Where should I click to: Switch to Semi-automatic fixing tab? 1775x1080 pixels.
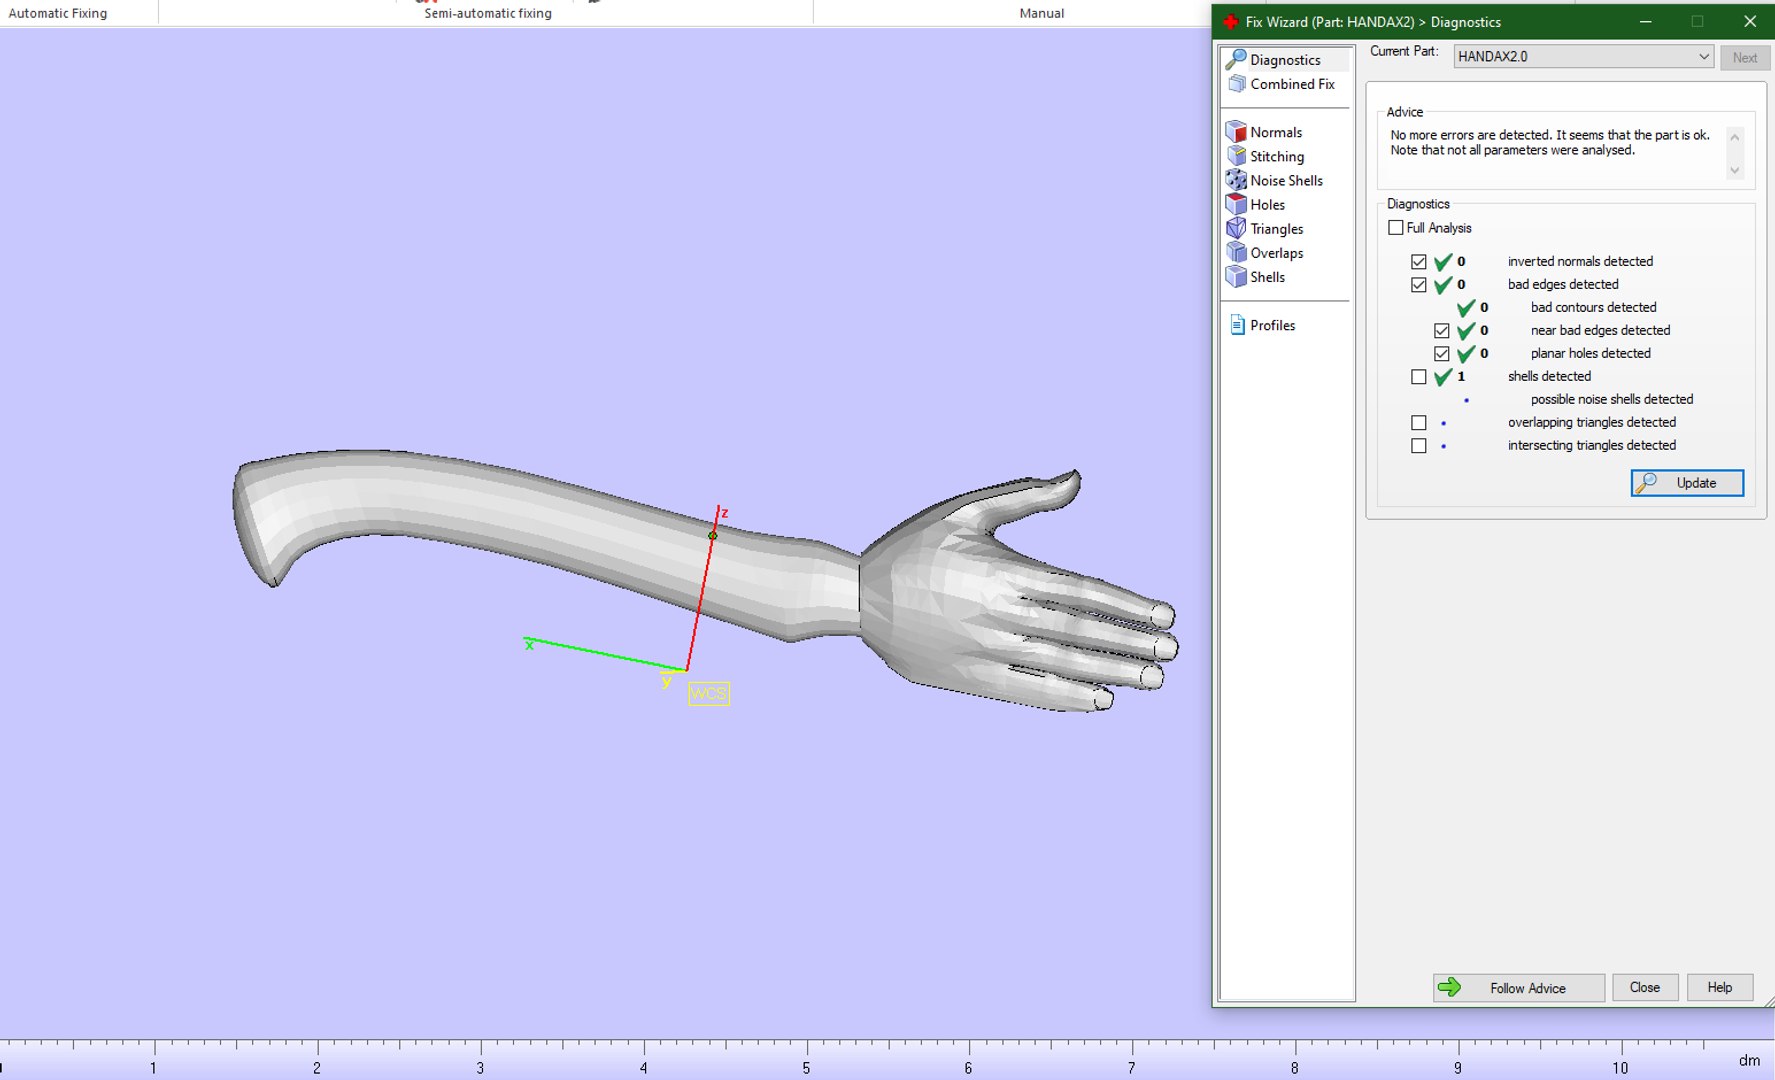pyautogui.click(x=487, y=13)
